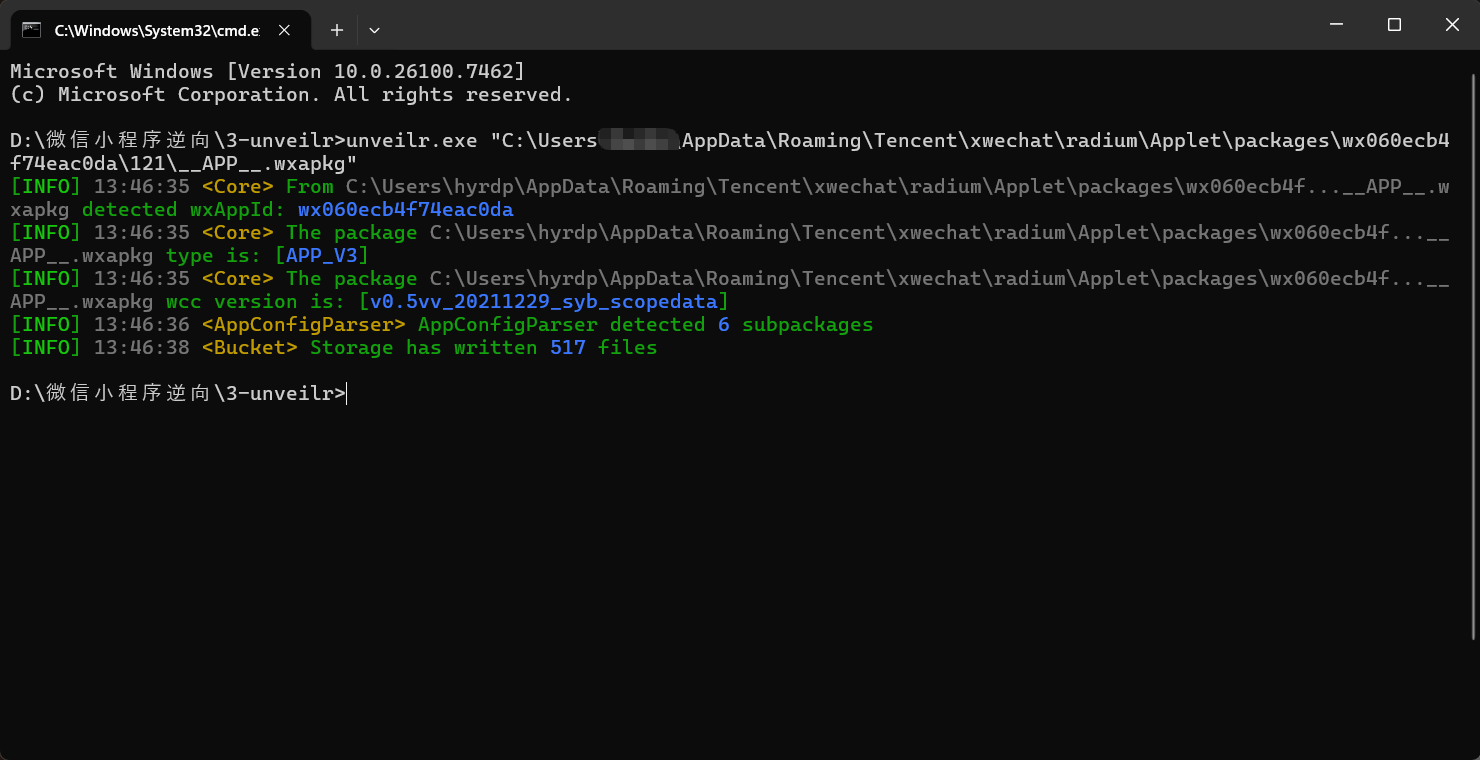Click the first <Core> tag before From
Viewport: 1480px width, 760px height.
(x=237, y=187)
